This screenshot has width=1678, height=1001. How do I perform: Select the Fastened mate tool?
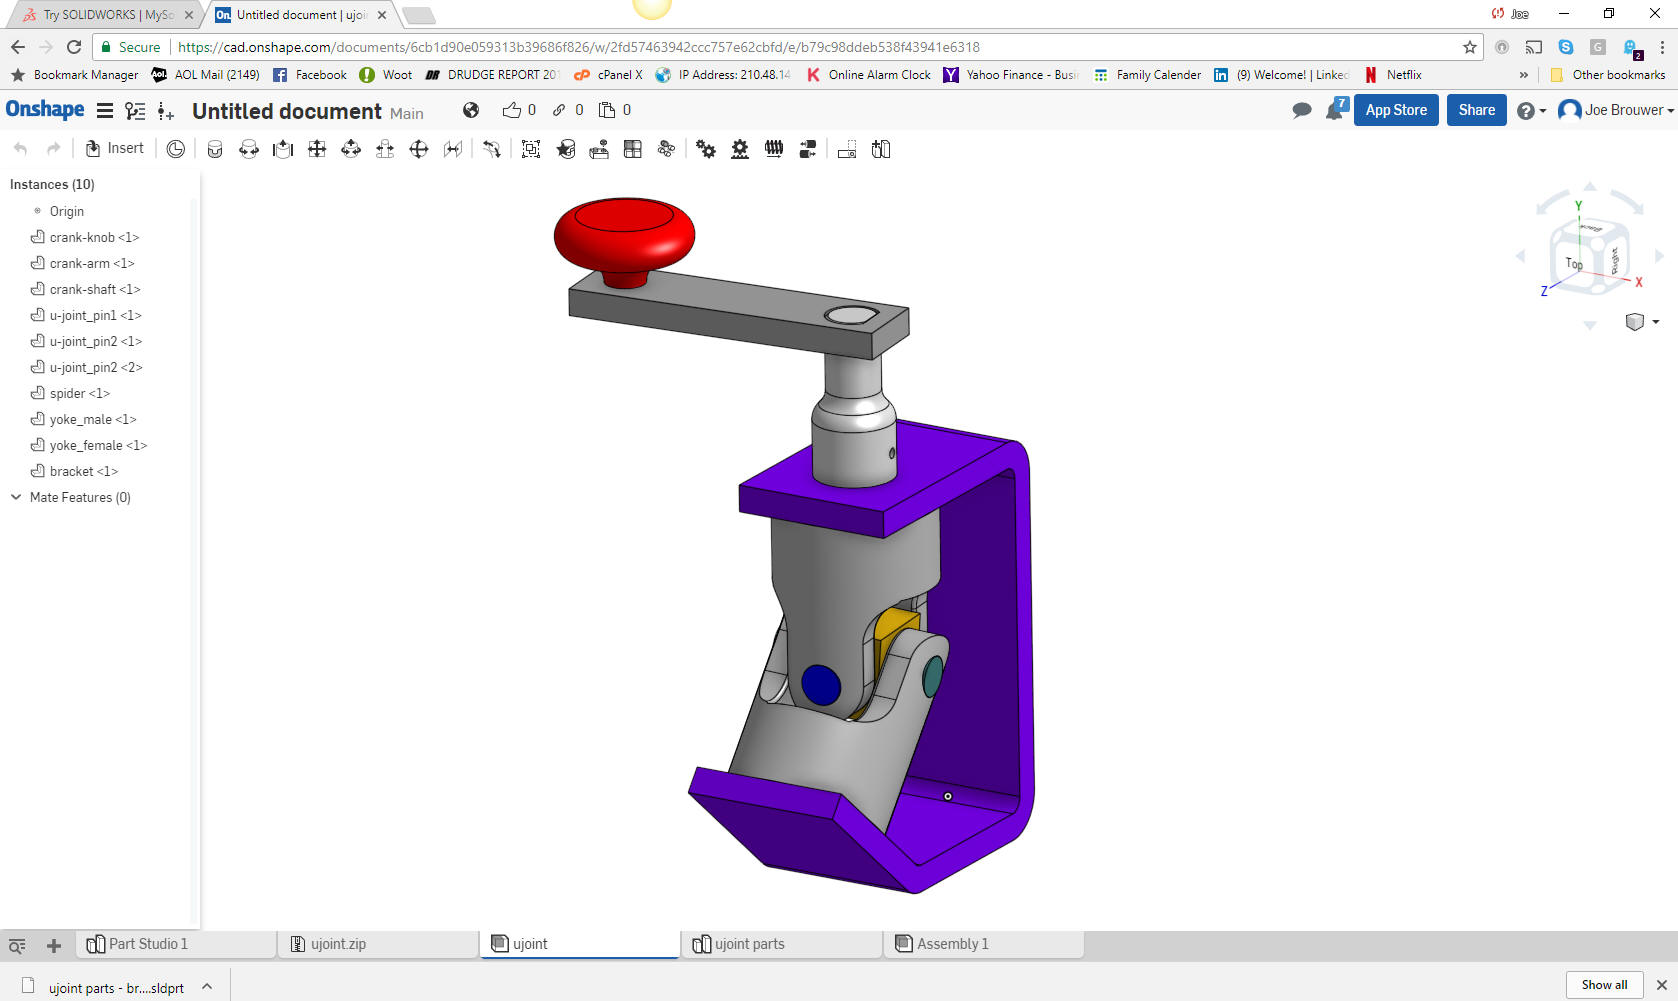(x=215, y=149)
